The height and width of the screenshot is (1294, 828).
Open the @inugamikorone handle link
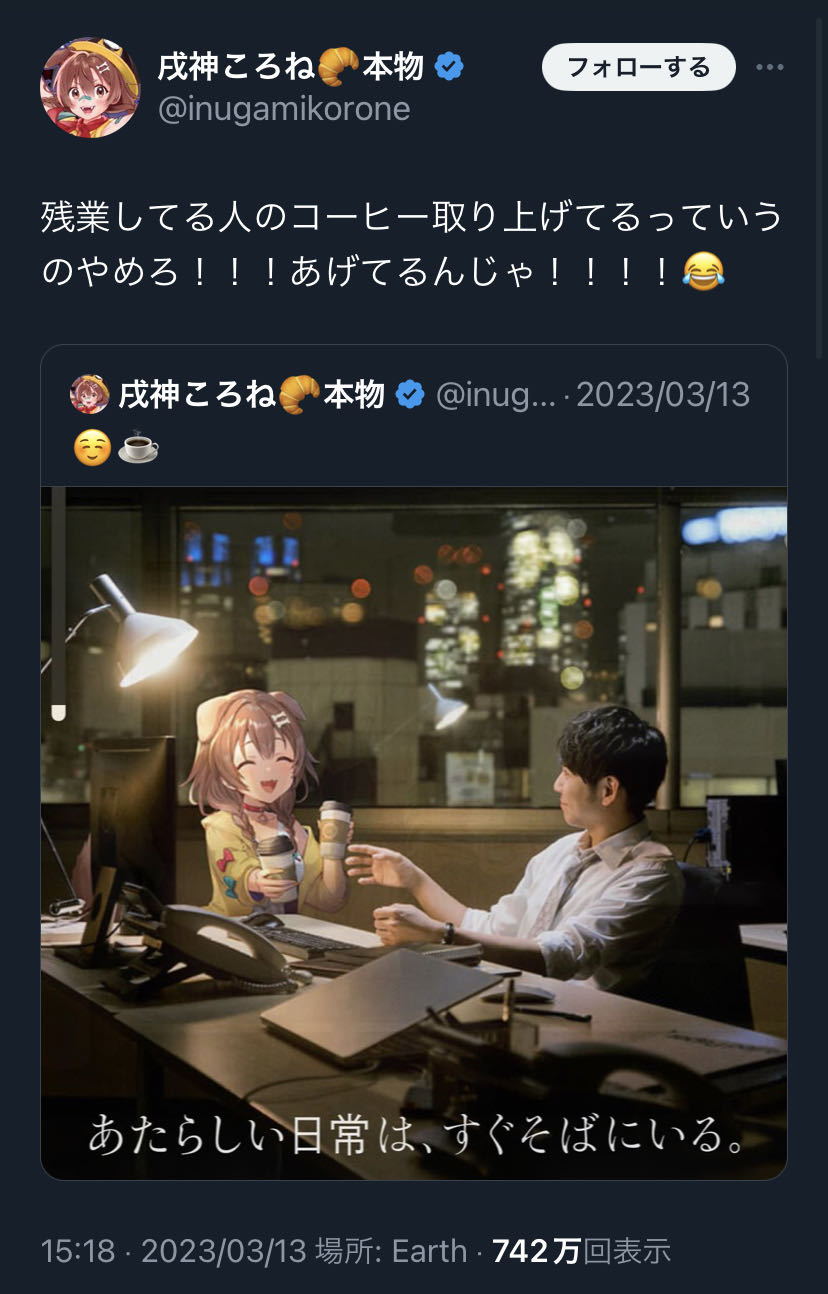pyautogui.click(x=284, y=109)
